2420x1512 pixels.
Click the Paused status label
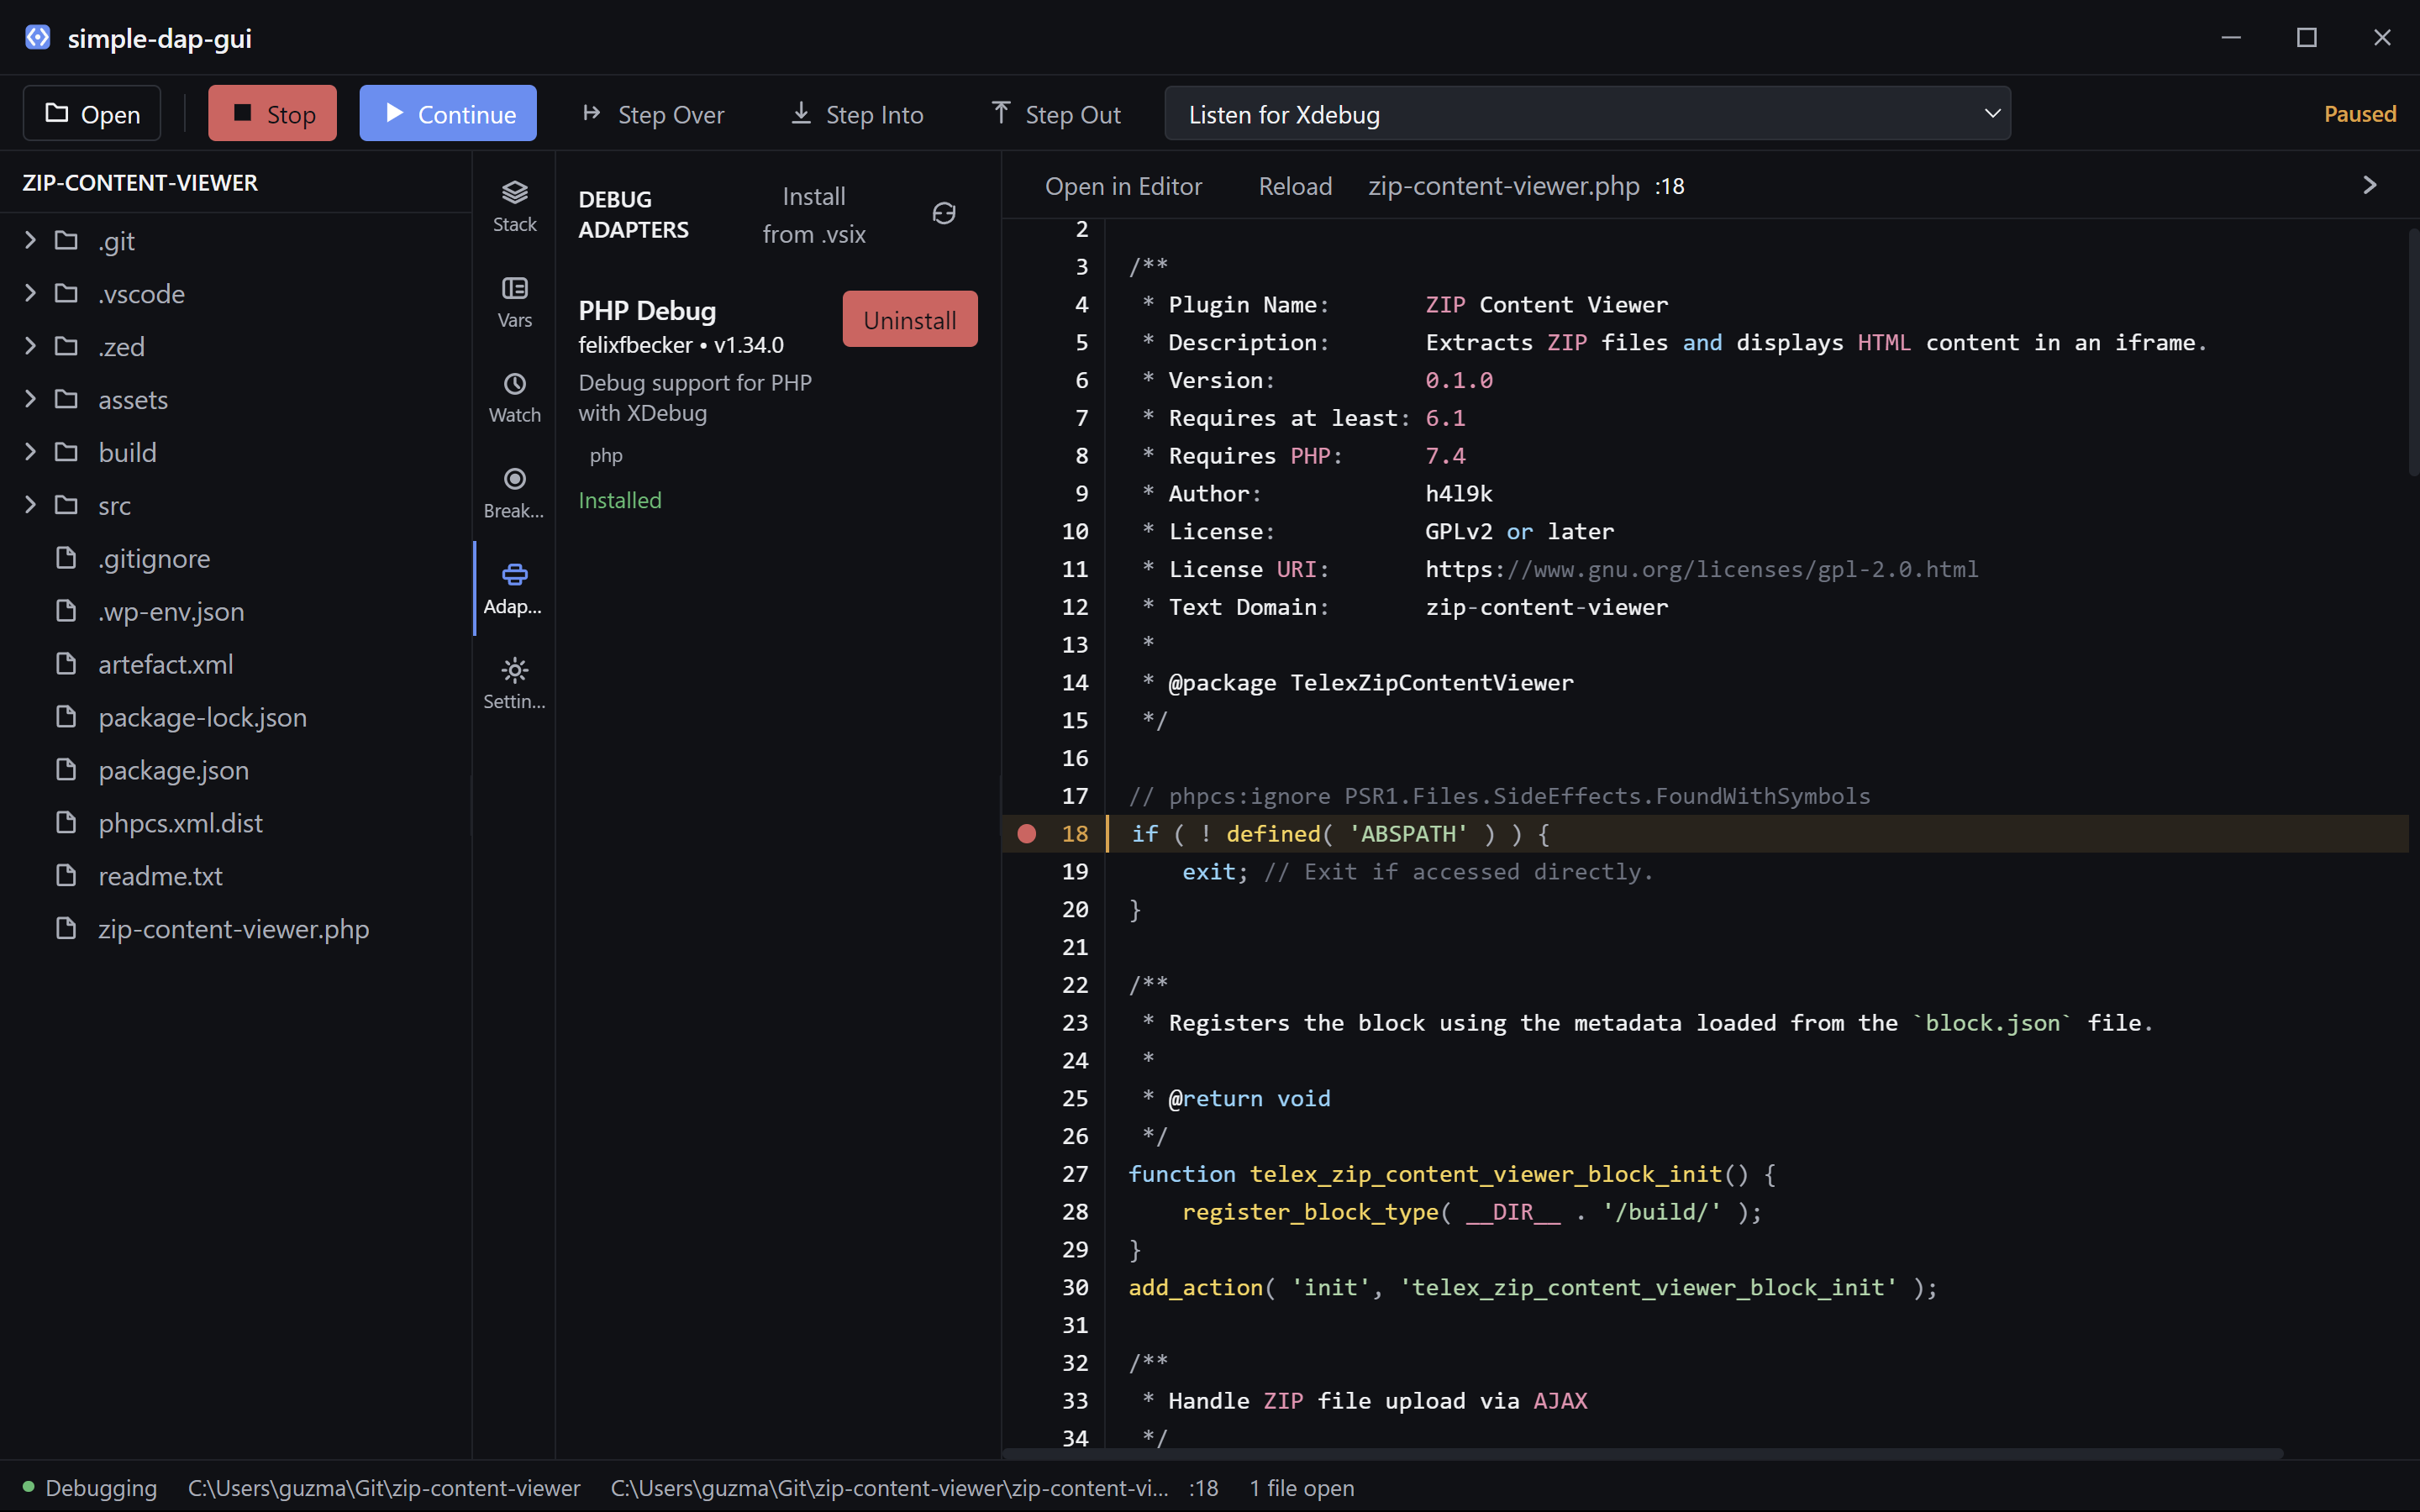point(2360,114)
